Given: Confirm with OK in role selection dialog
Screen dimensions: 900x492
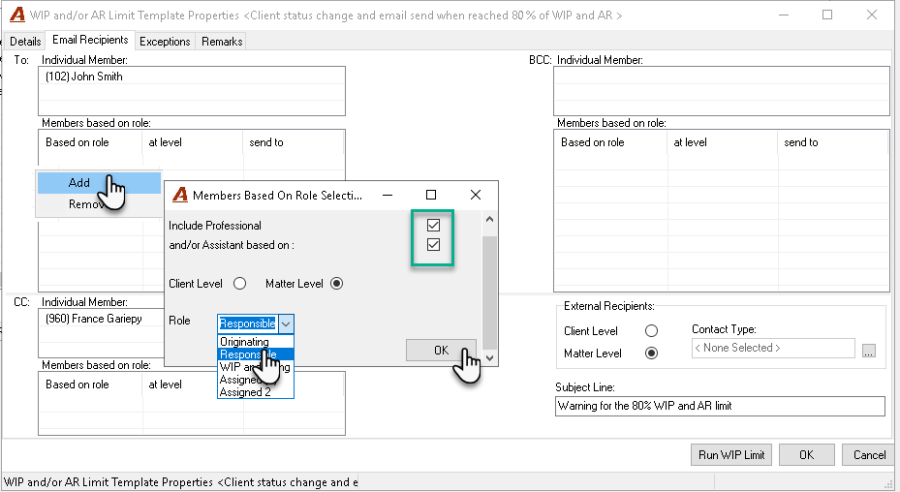Looking at the screenshot, I should tap(441, 350).
